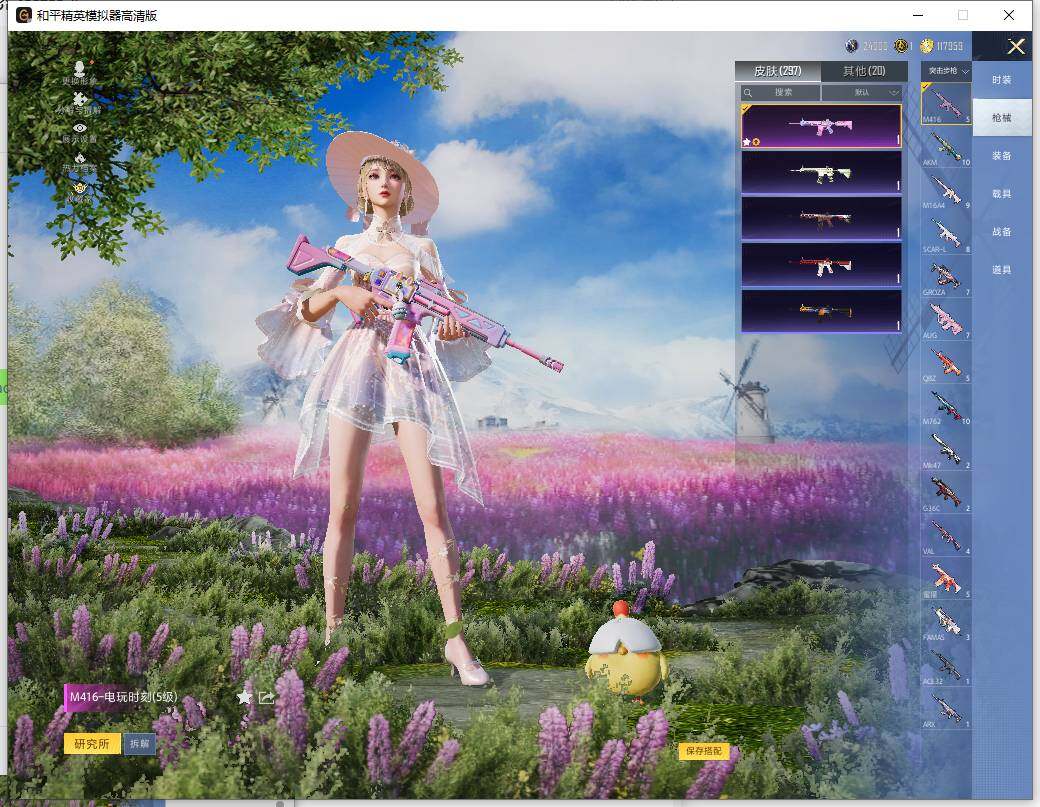Click the 保存搭配 button
The width and height of the screenshot is (1040, 807).
pyautogui.click(x=704, y=751)
